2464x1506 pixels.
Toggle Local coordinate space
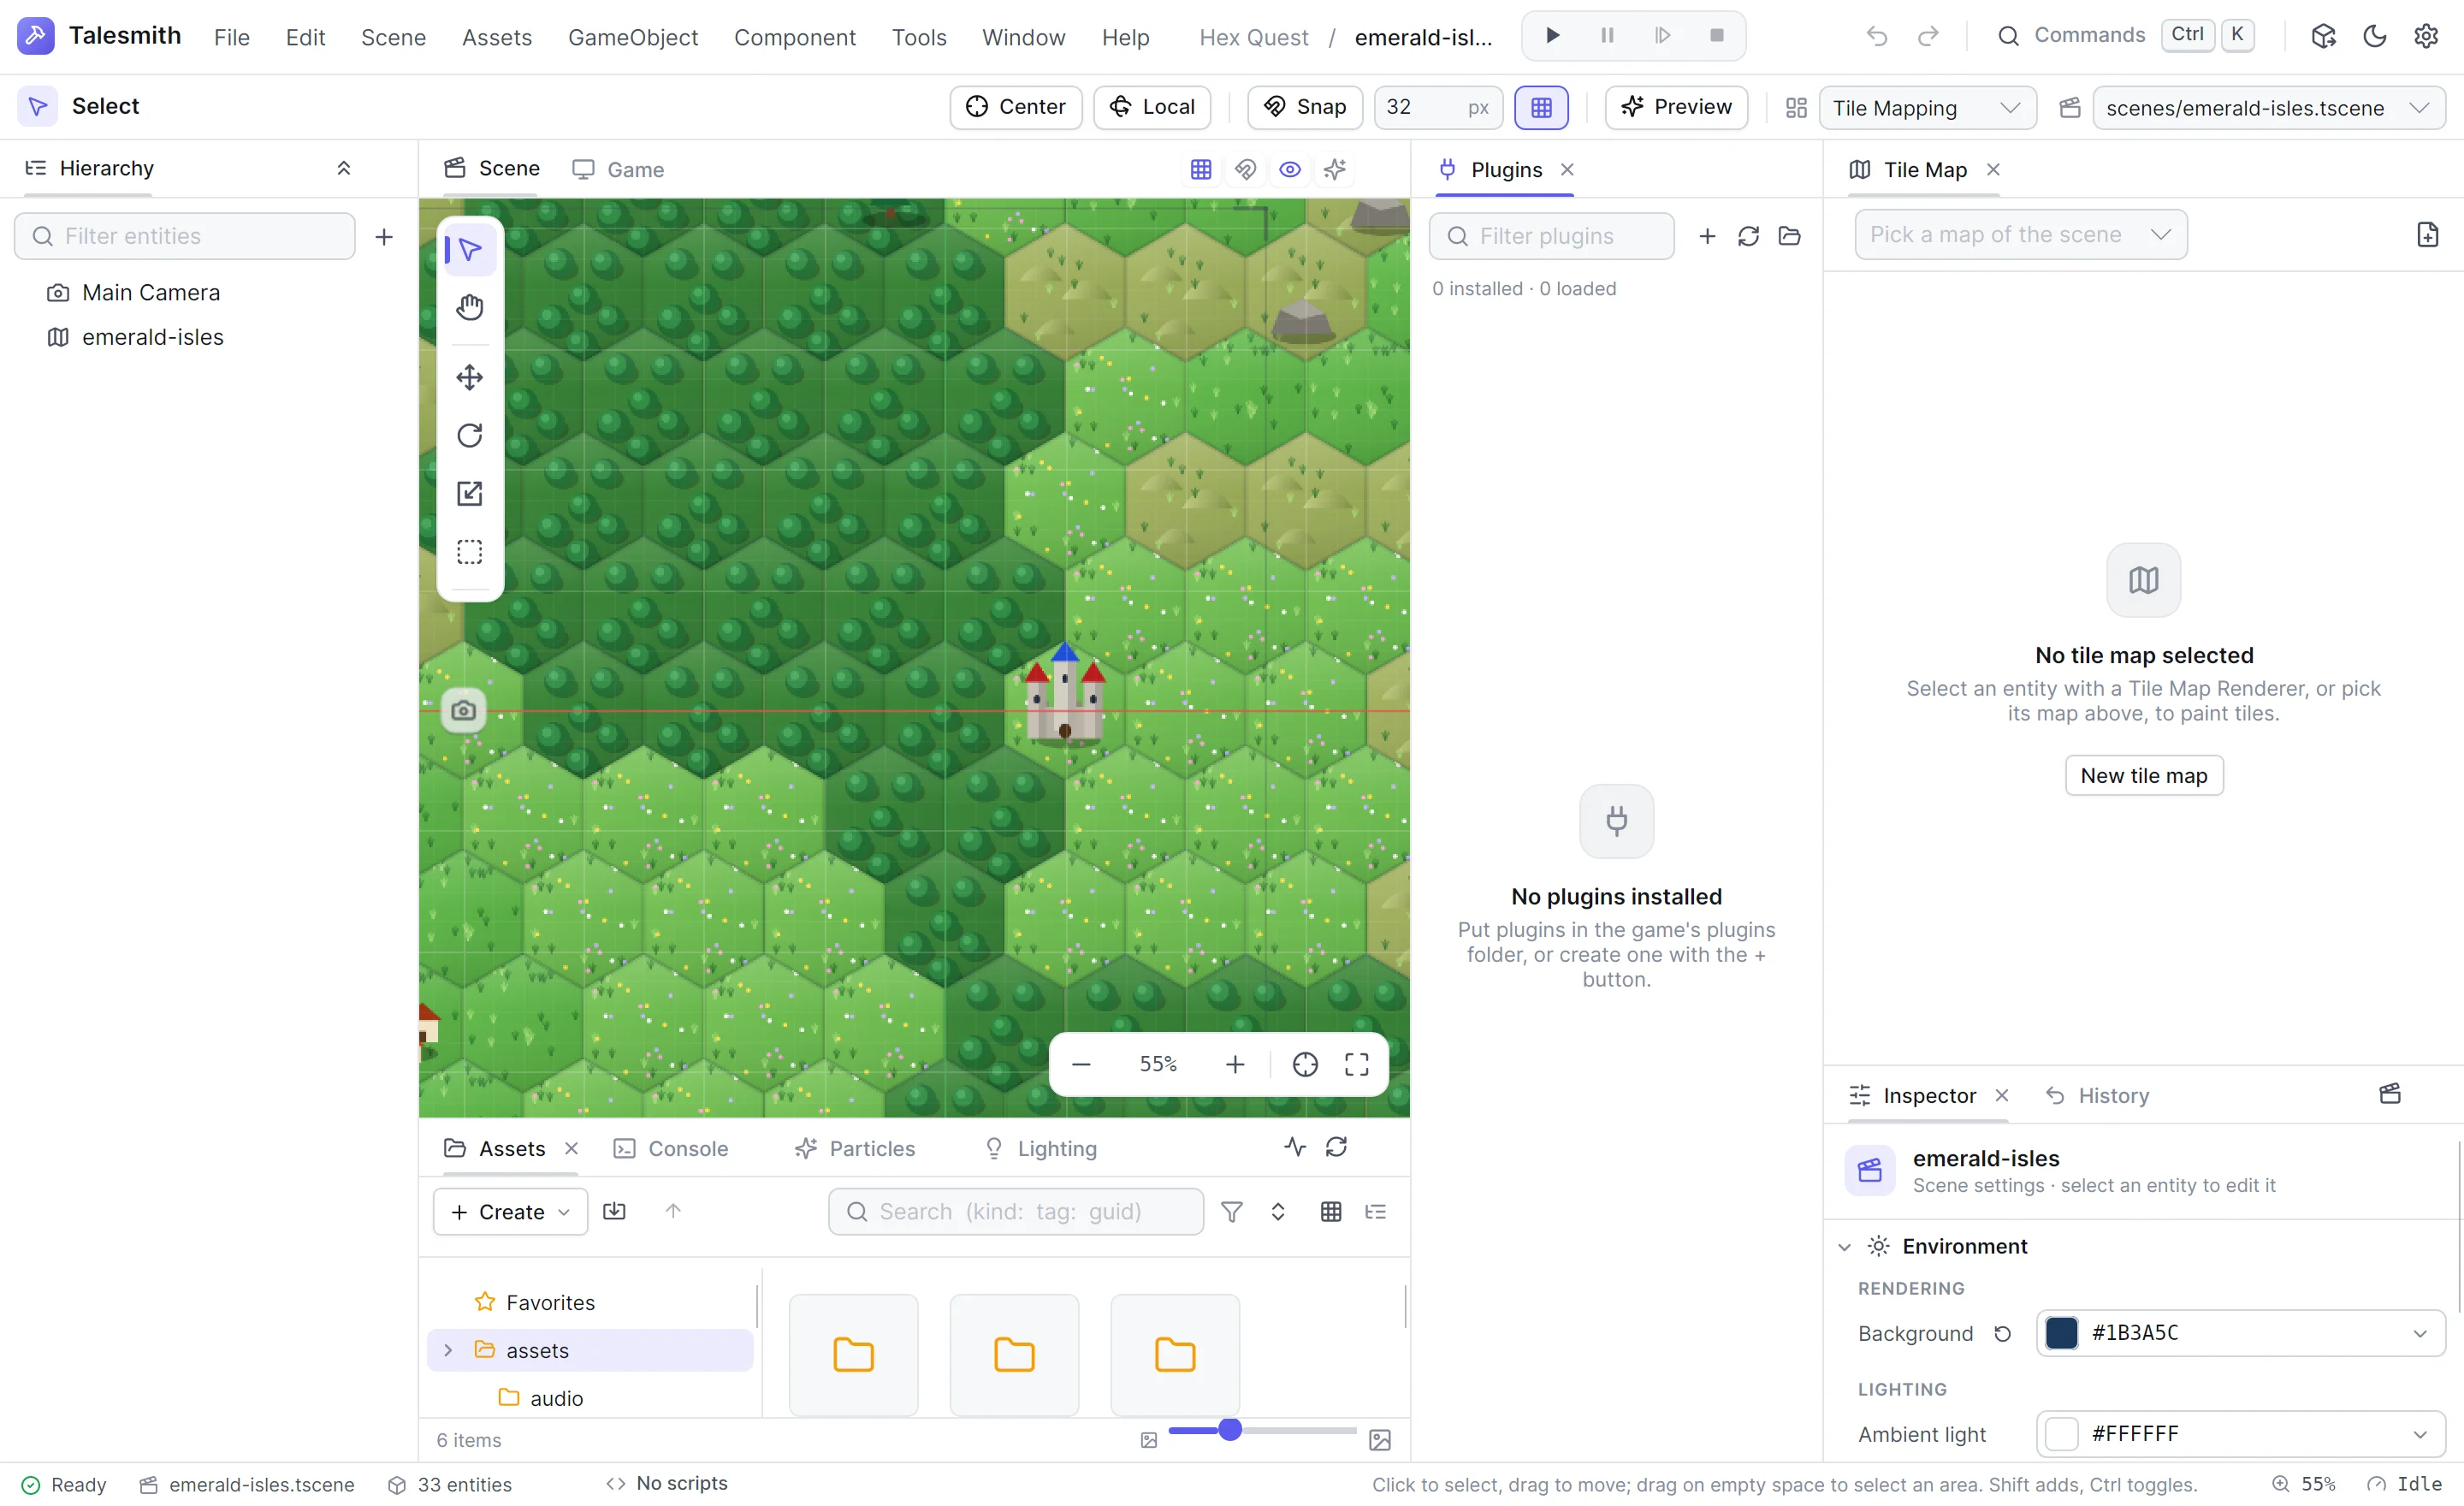pos(1151,107)
